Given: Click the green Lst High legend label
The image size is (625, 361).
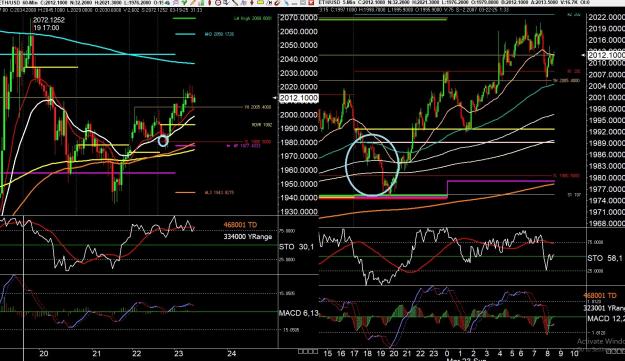Looking at the screenshot, I should [253, 18].
